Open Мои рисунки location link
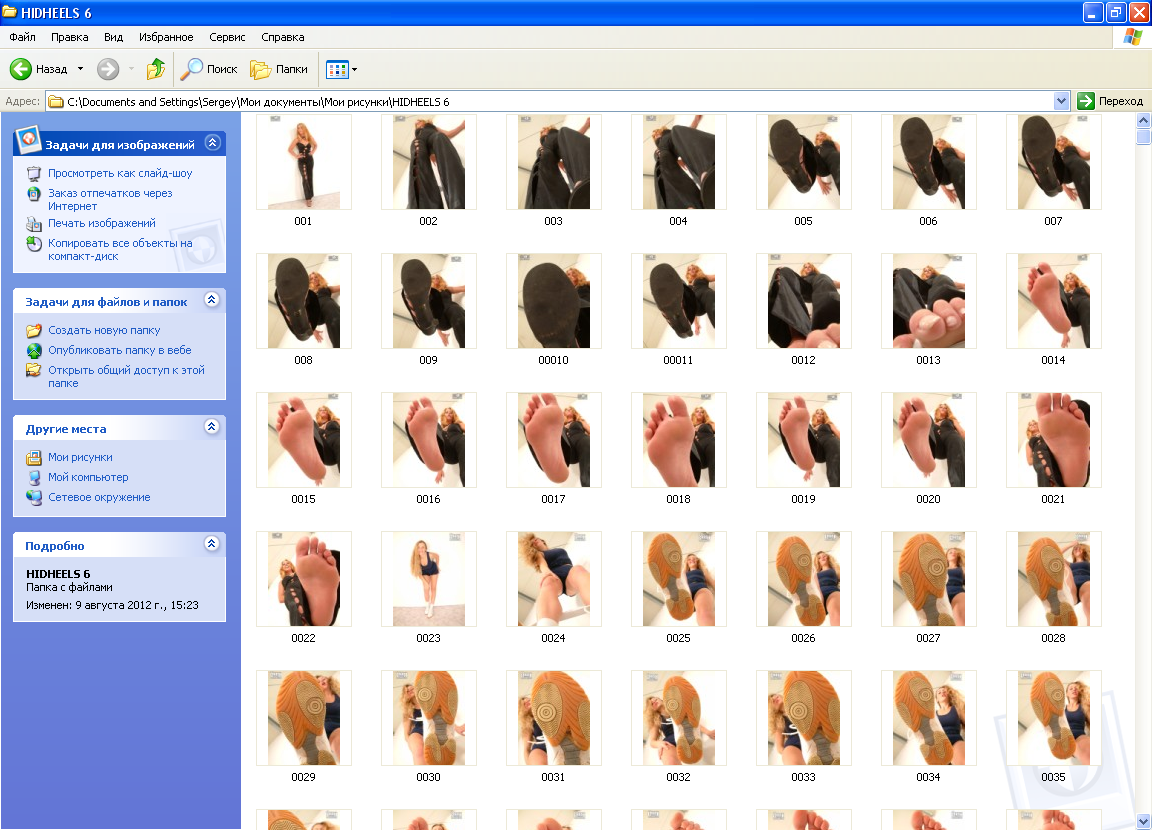Viewport: 1152px width, 830px height. [81, 457]
